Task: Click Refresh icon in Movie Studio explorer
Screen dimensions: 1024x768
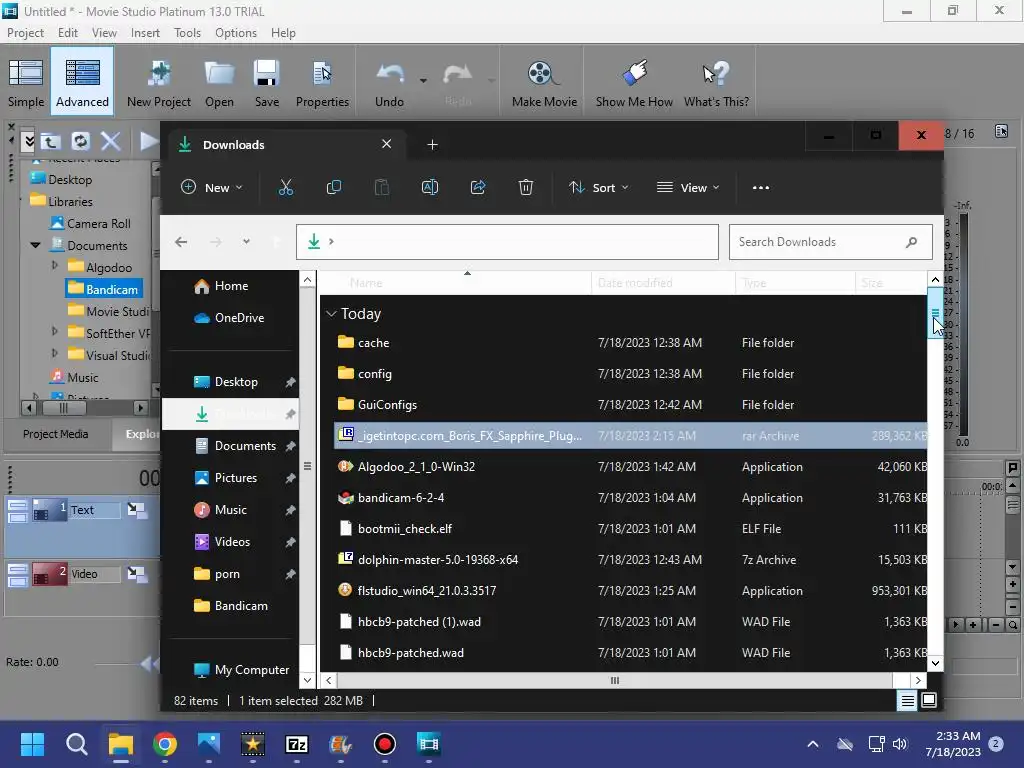Action: pyautogui.click(x=80, y=141)
